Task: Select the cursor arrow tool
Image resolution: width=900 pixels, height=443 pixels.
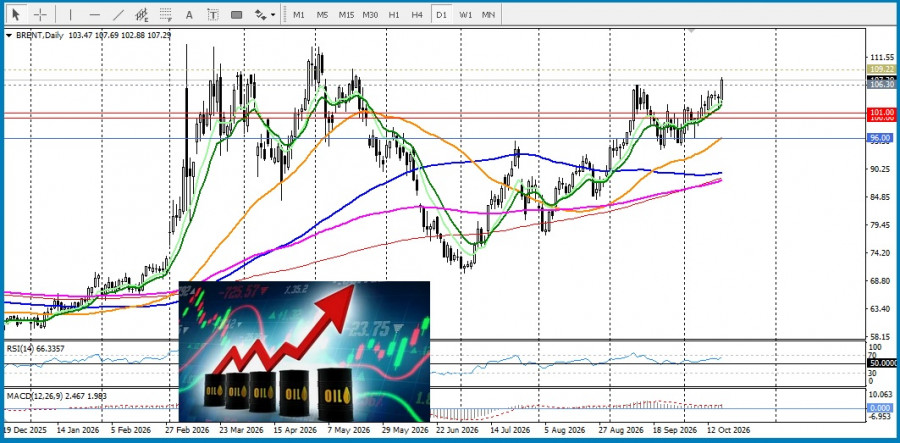Action: pos(16,14)
